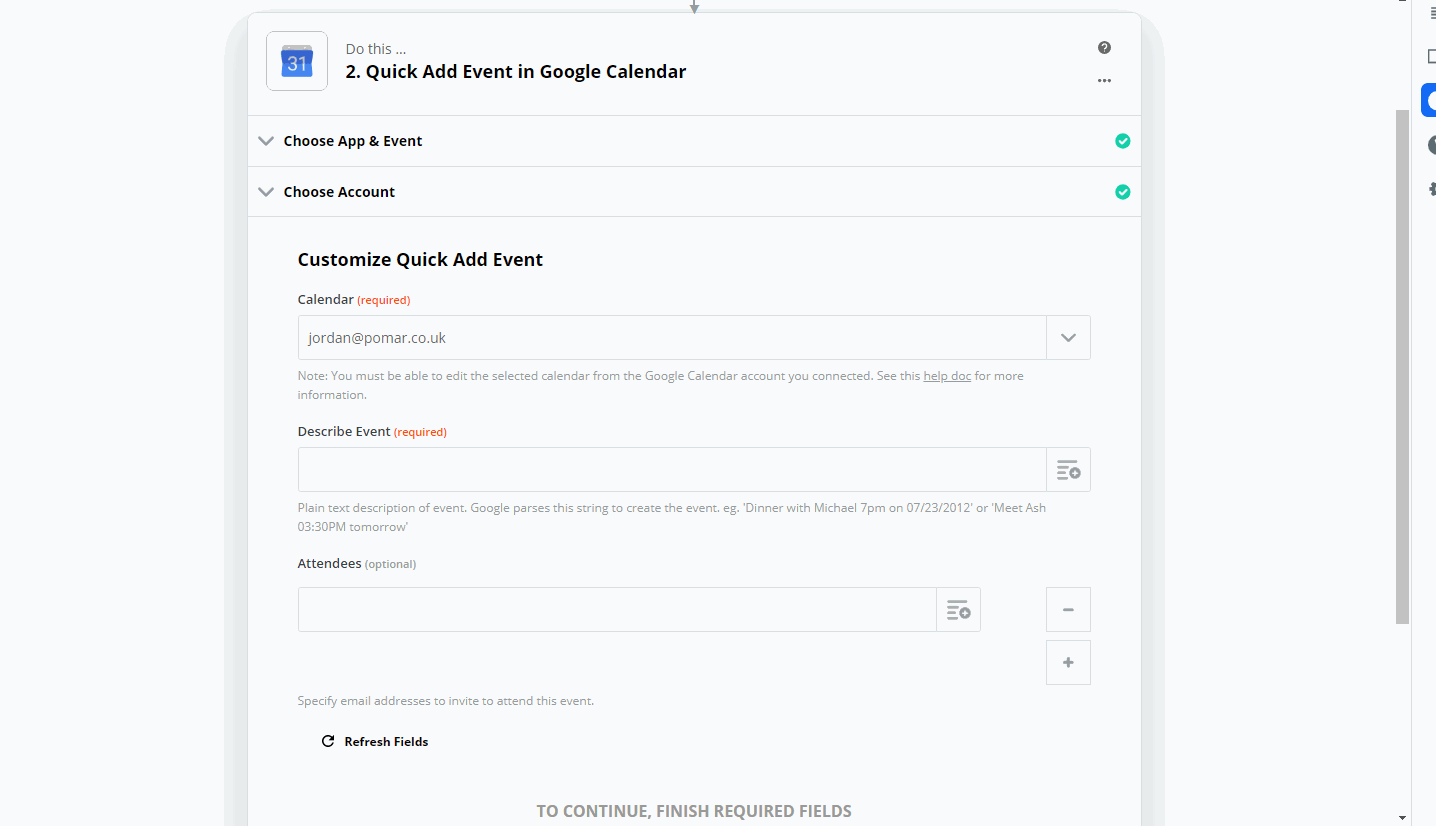Click the Attendees (optional) label
The height and width of the screenshot is (826, 1436).
[x=357, y=564]
